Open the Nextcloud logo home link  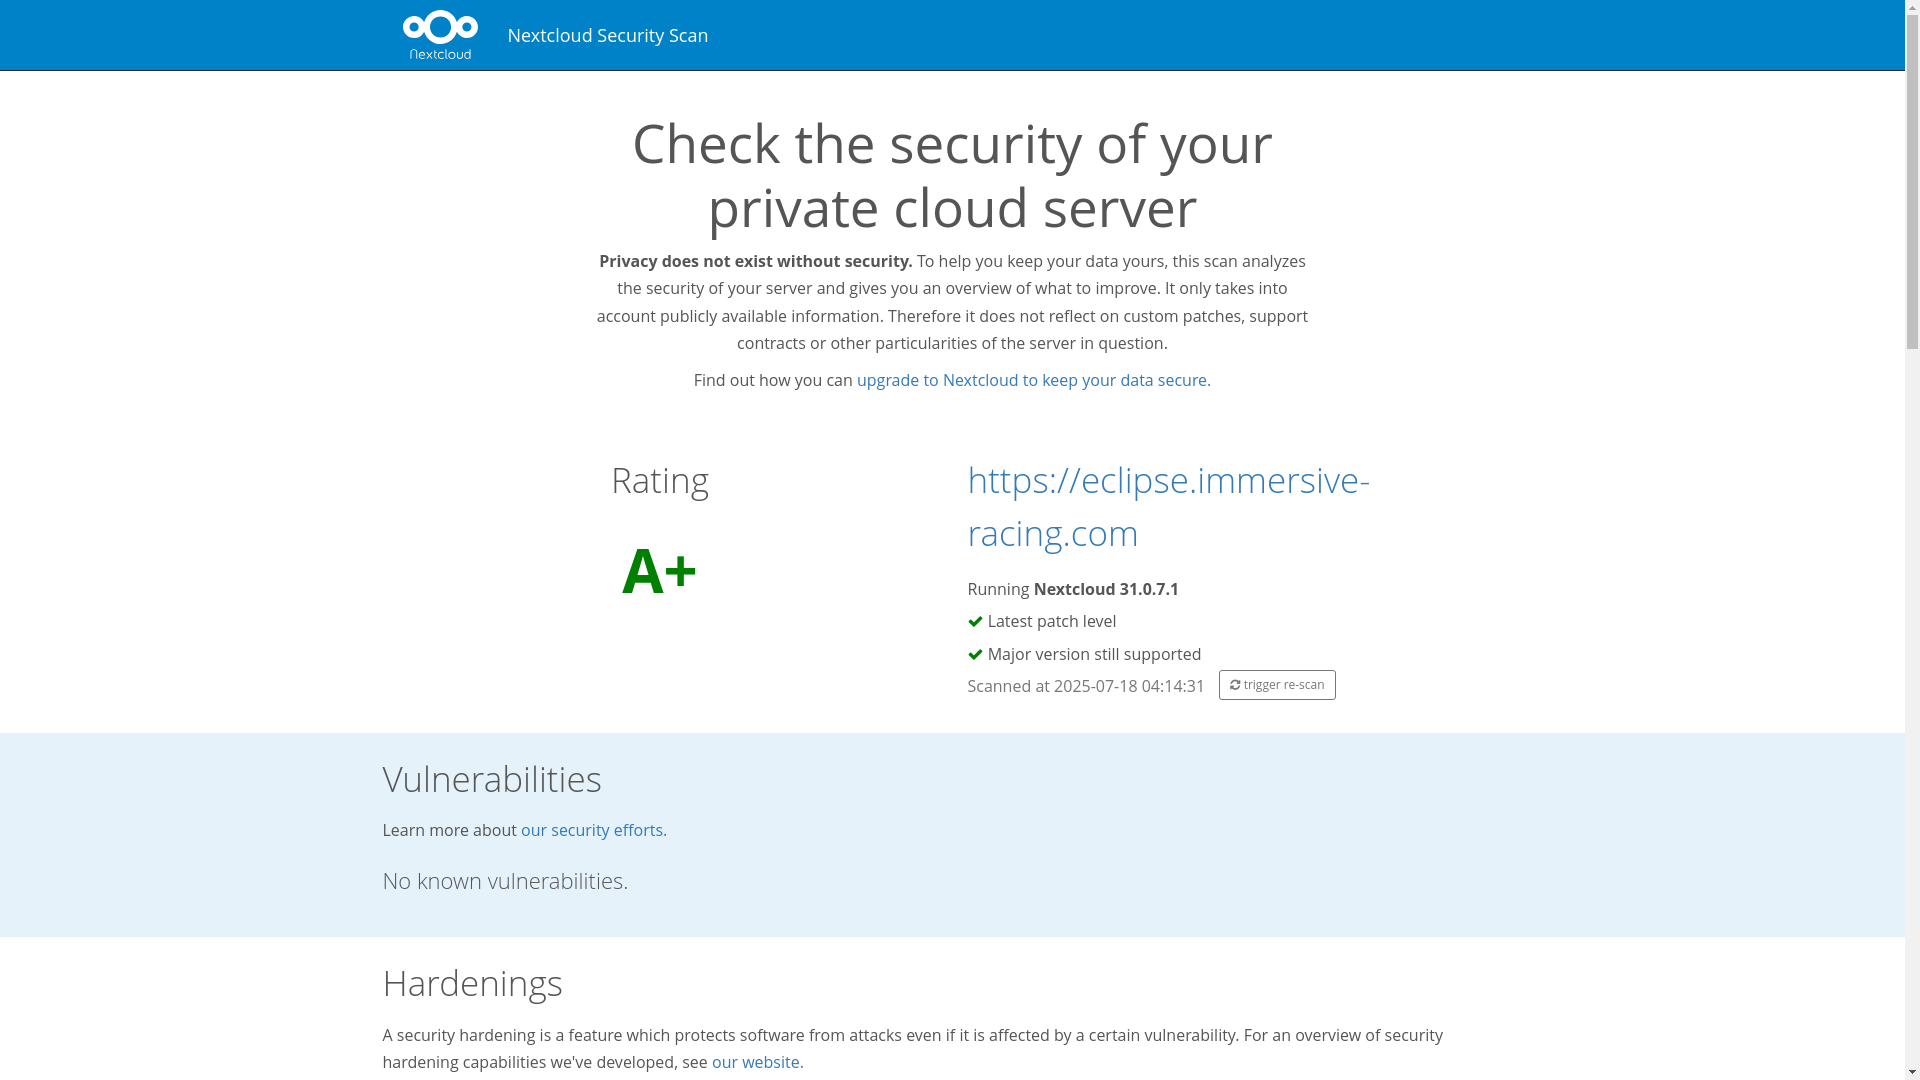pos(440,35)
